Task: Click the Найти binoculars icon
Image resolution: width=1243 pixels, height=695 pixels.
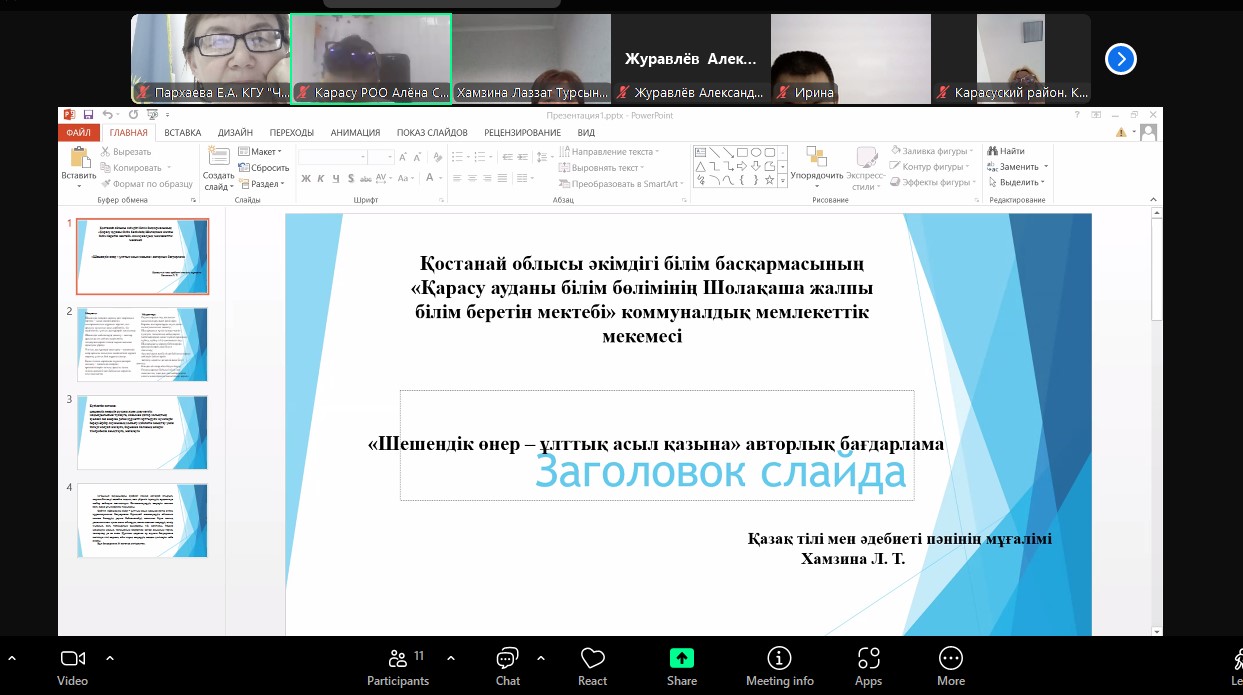Action: point(992,151)
